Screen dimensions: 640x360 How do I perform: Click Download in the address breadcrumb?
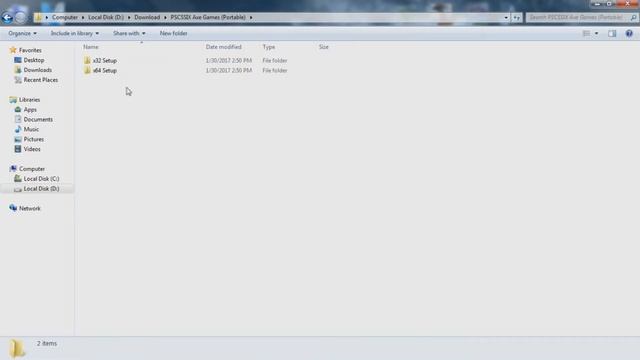[x=147, y=18]
